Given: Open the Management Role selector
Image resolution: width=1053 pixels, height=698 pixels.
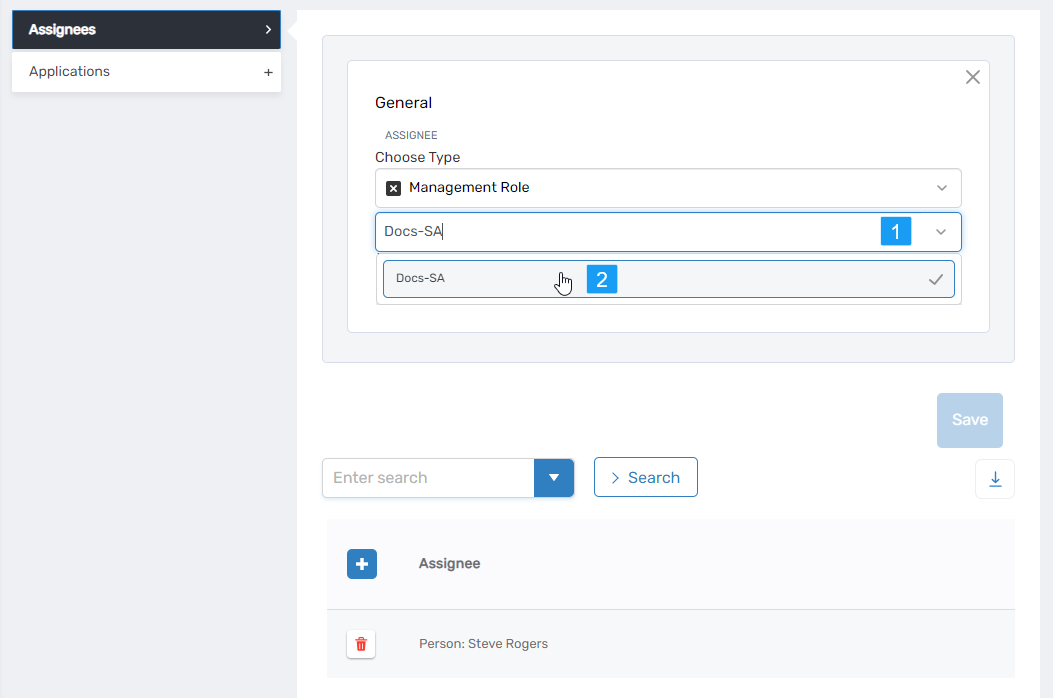Looking at the screenshot, I should [x=667, y=187].
